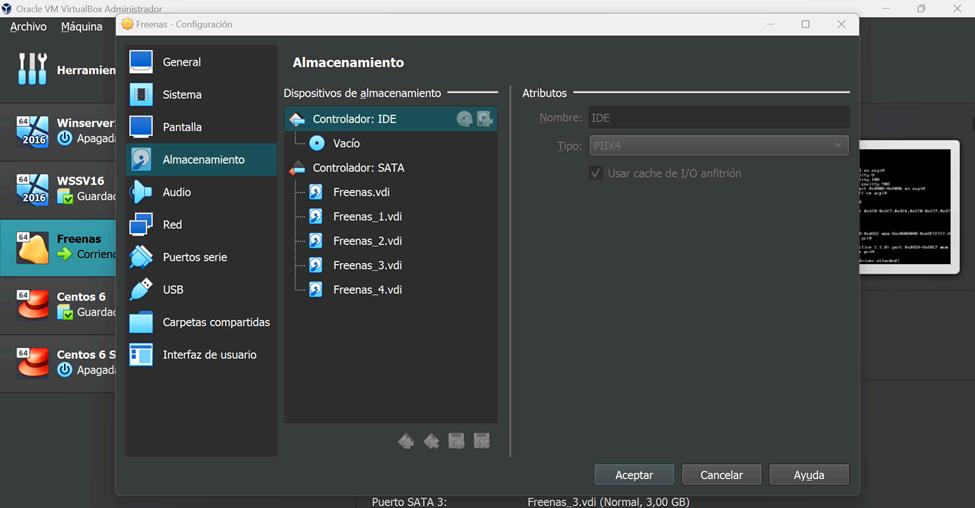Screen dimensions: 975x508
Task: Close the Freenas Configuración dialog
Action: tap(841, 24)
